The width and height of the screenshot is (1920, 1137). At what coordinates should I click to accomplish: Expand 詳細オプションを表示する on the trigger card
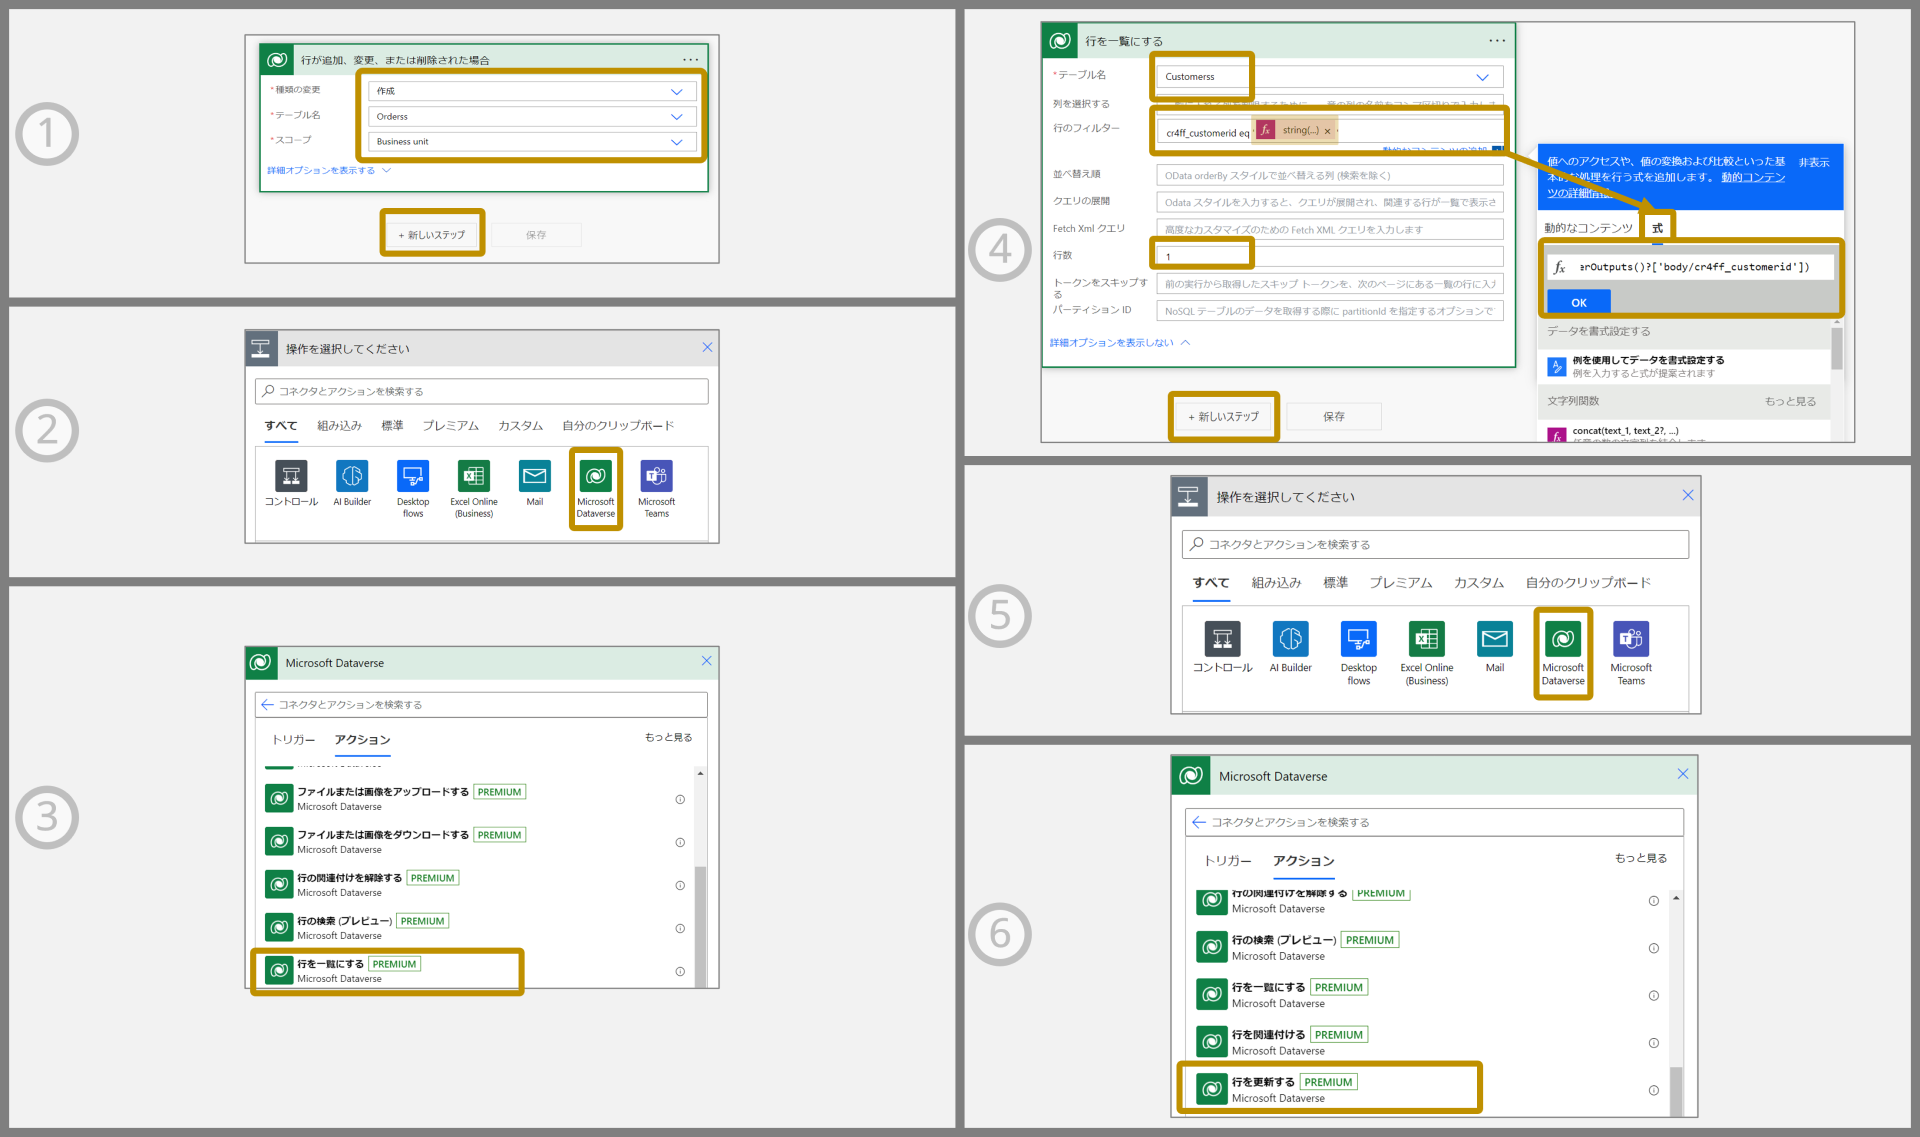point(328,170)
